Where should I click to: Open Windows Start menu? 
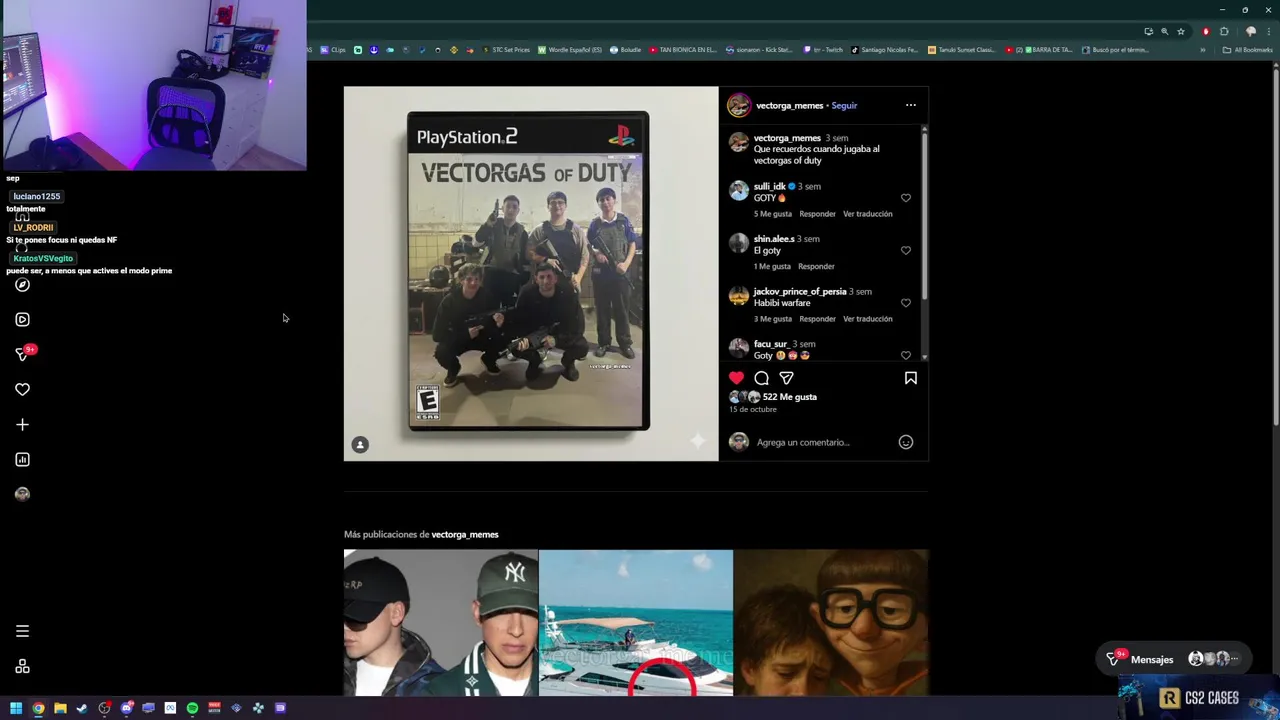[16, 708]
